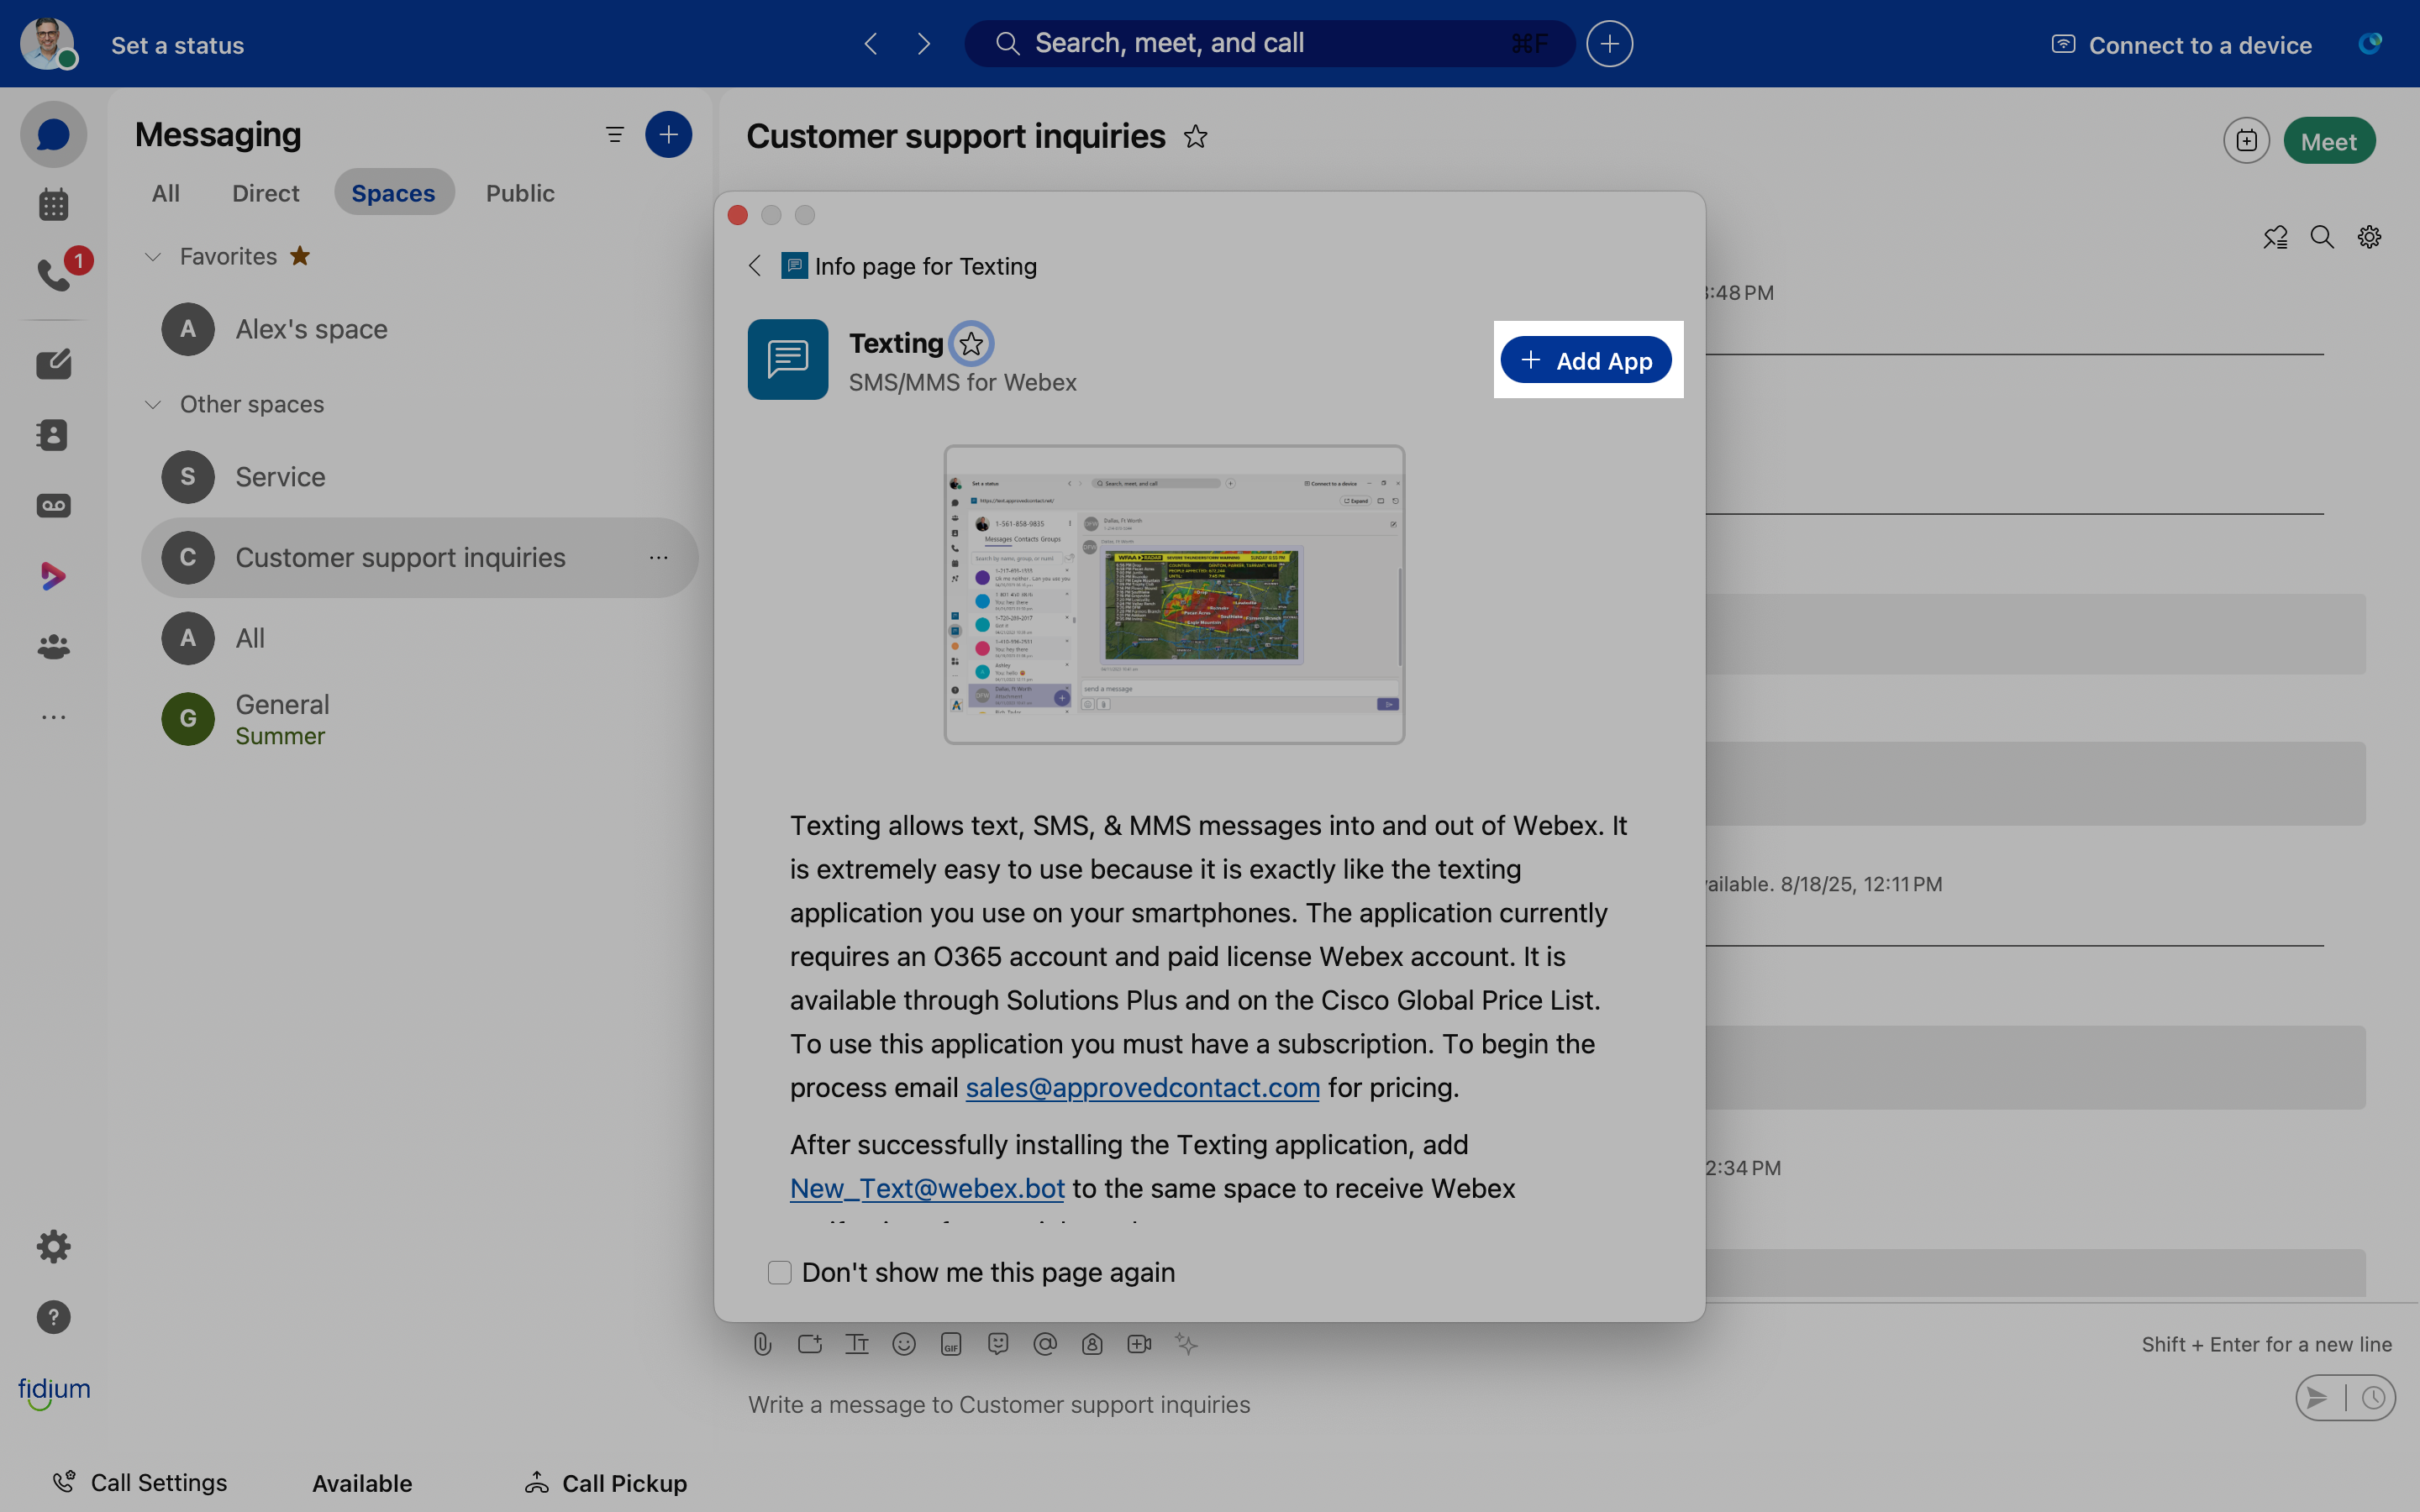Open space settings gear icon
Viewport: 2420px width, 1512px height.
click(2369, 237)
